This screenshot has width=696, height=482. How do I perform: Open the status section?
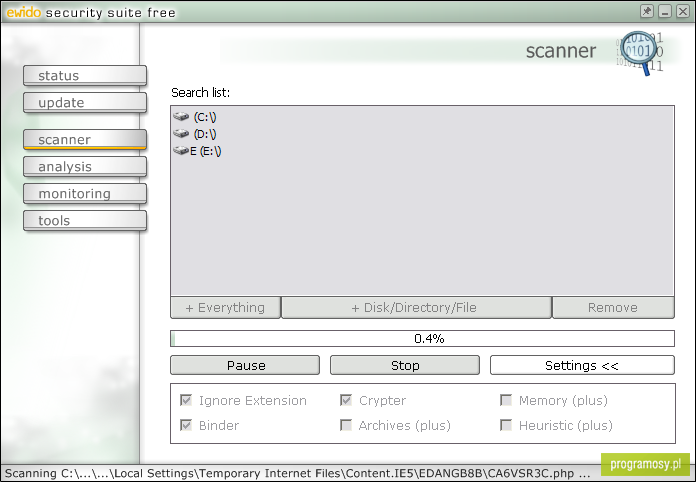tap(85, 75)
